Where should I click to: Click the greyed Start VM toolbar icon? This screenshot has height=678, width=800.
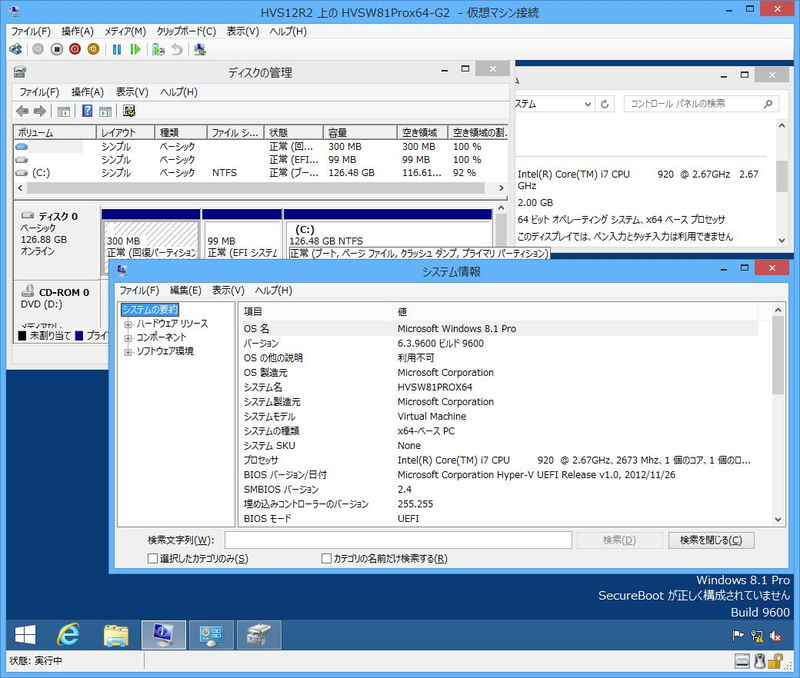[38, 49]
